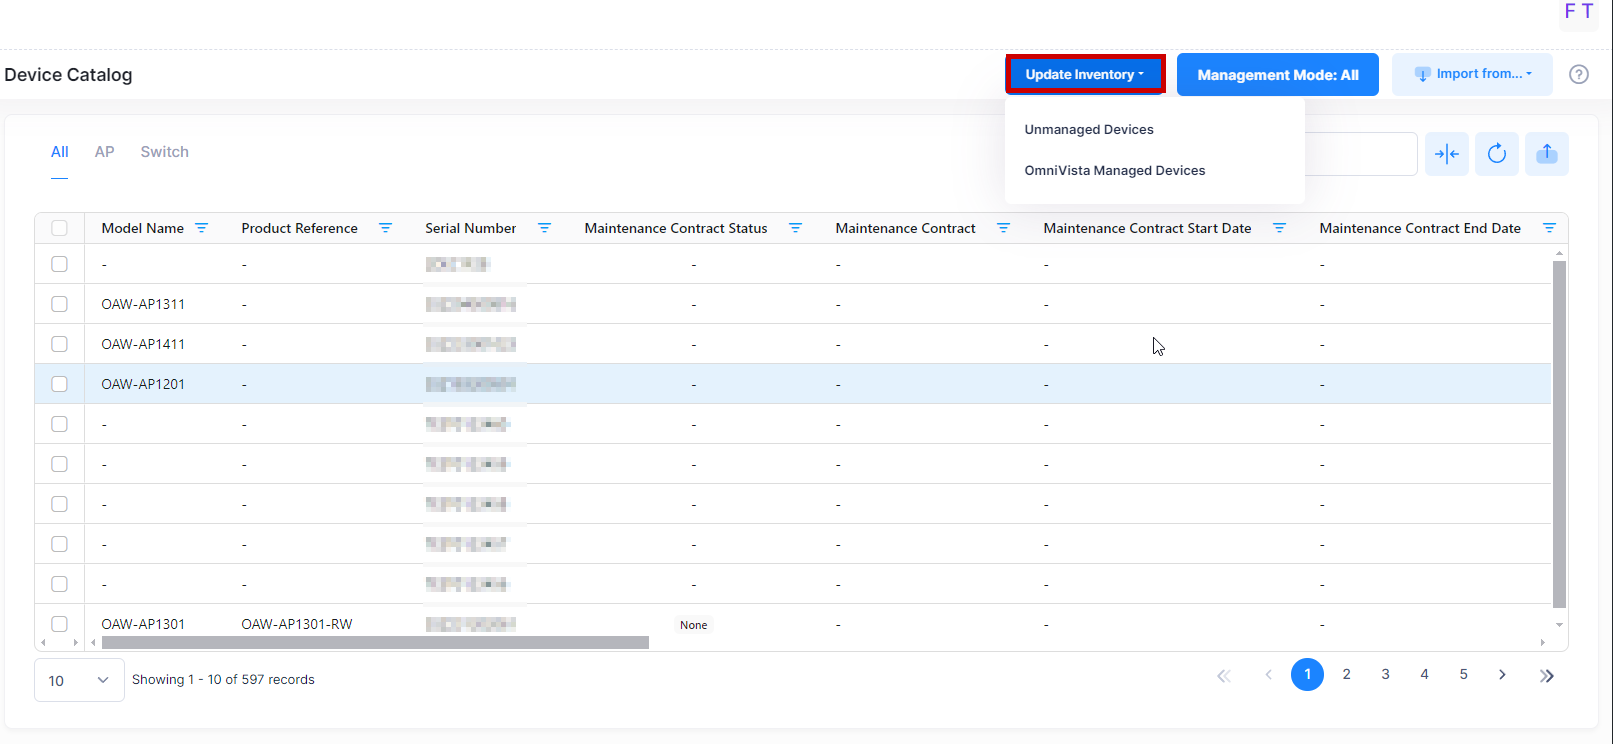Image resolution: width=1613 pixels, height=744 pixels.
Task: Open the Serial Number column filter
Action: click(544, 228)
